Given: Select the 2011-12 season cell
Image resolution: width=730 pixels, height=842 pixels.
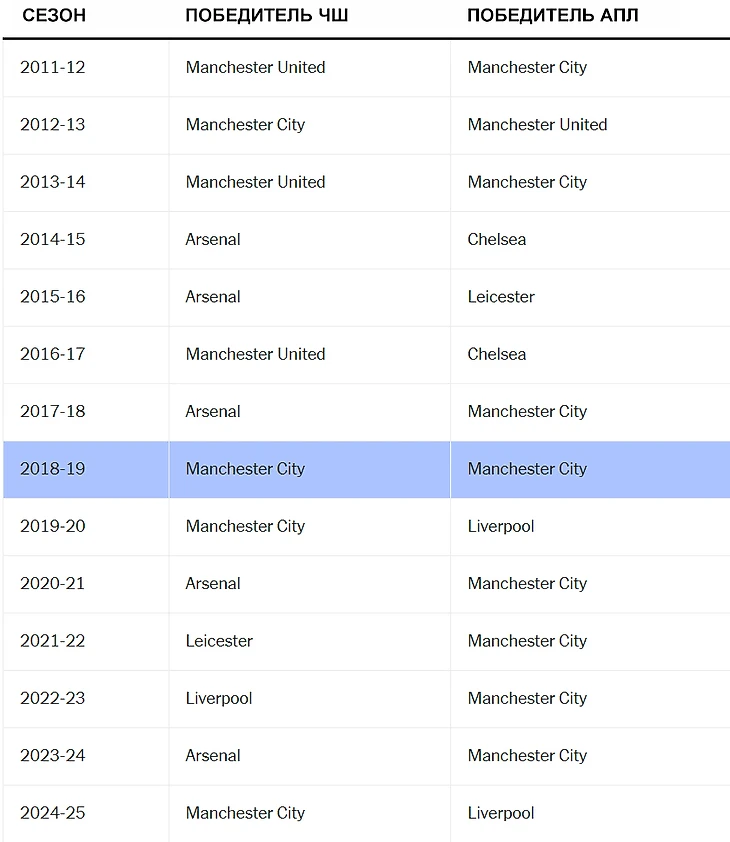Looking at the screenshot, I should tap(53, 67).
